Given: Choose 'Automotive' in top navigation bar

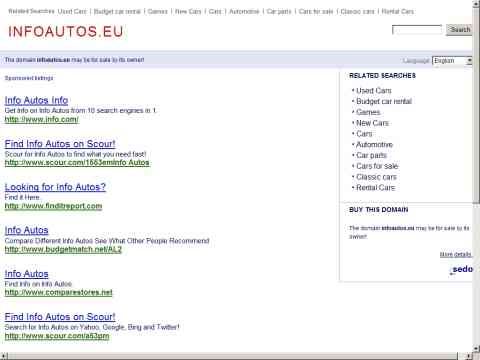Looking at the screenshot, I should 244,11.
